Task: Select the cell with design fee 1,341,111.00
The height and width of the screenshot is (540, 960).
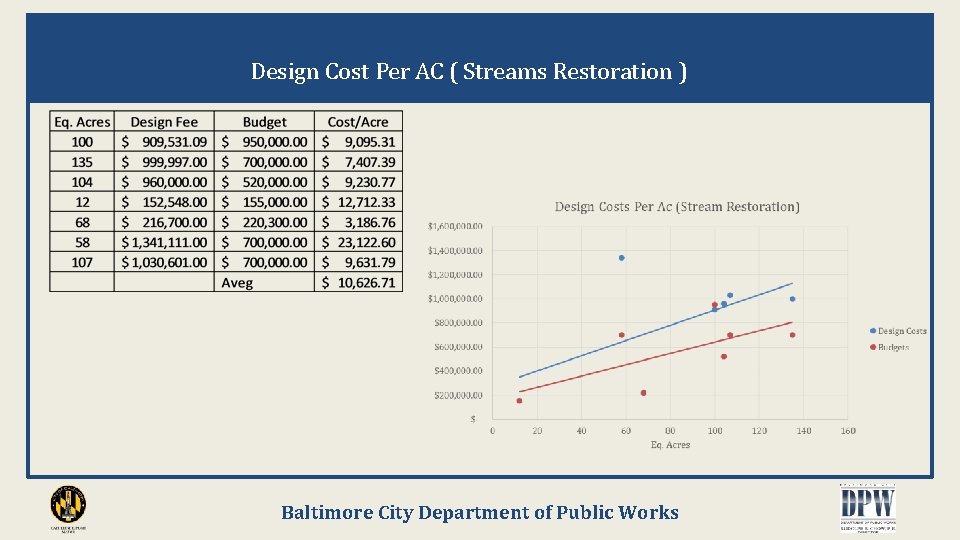Action: click(164, 242)
